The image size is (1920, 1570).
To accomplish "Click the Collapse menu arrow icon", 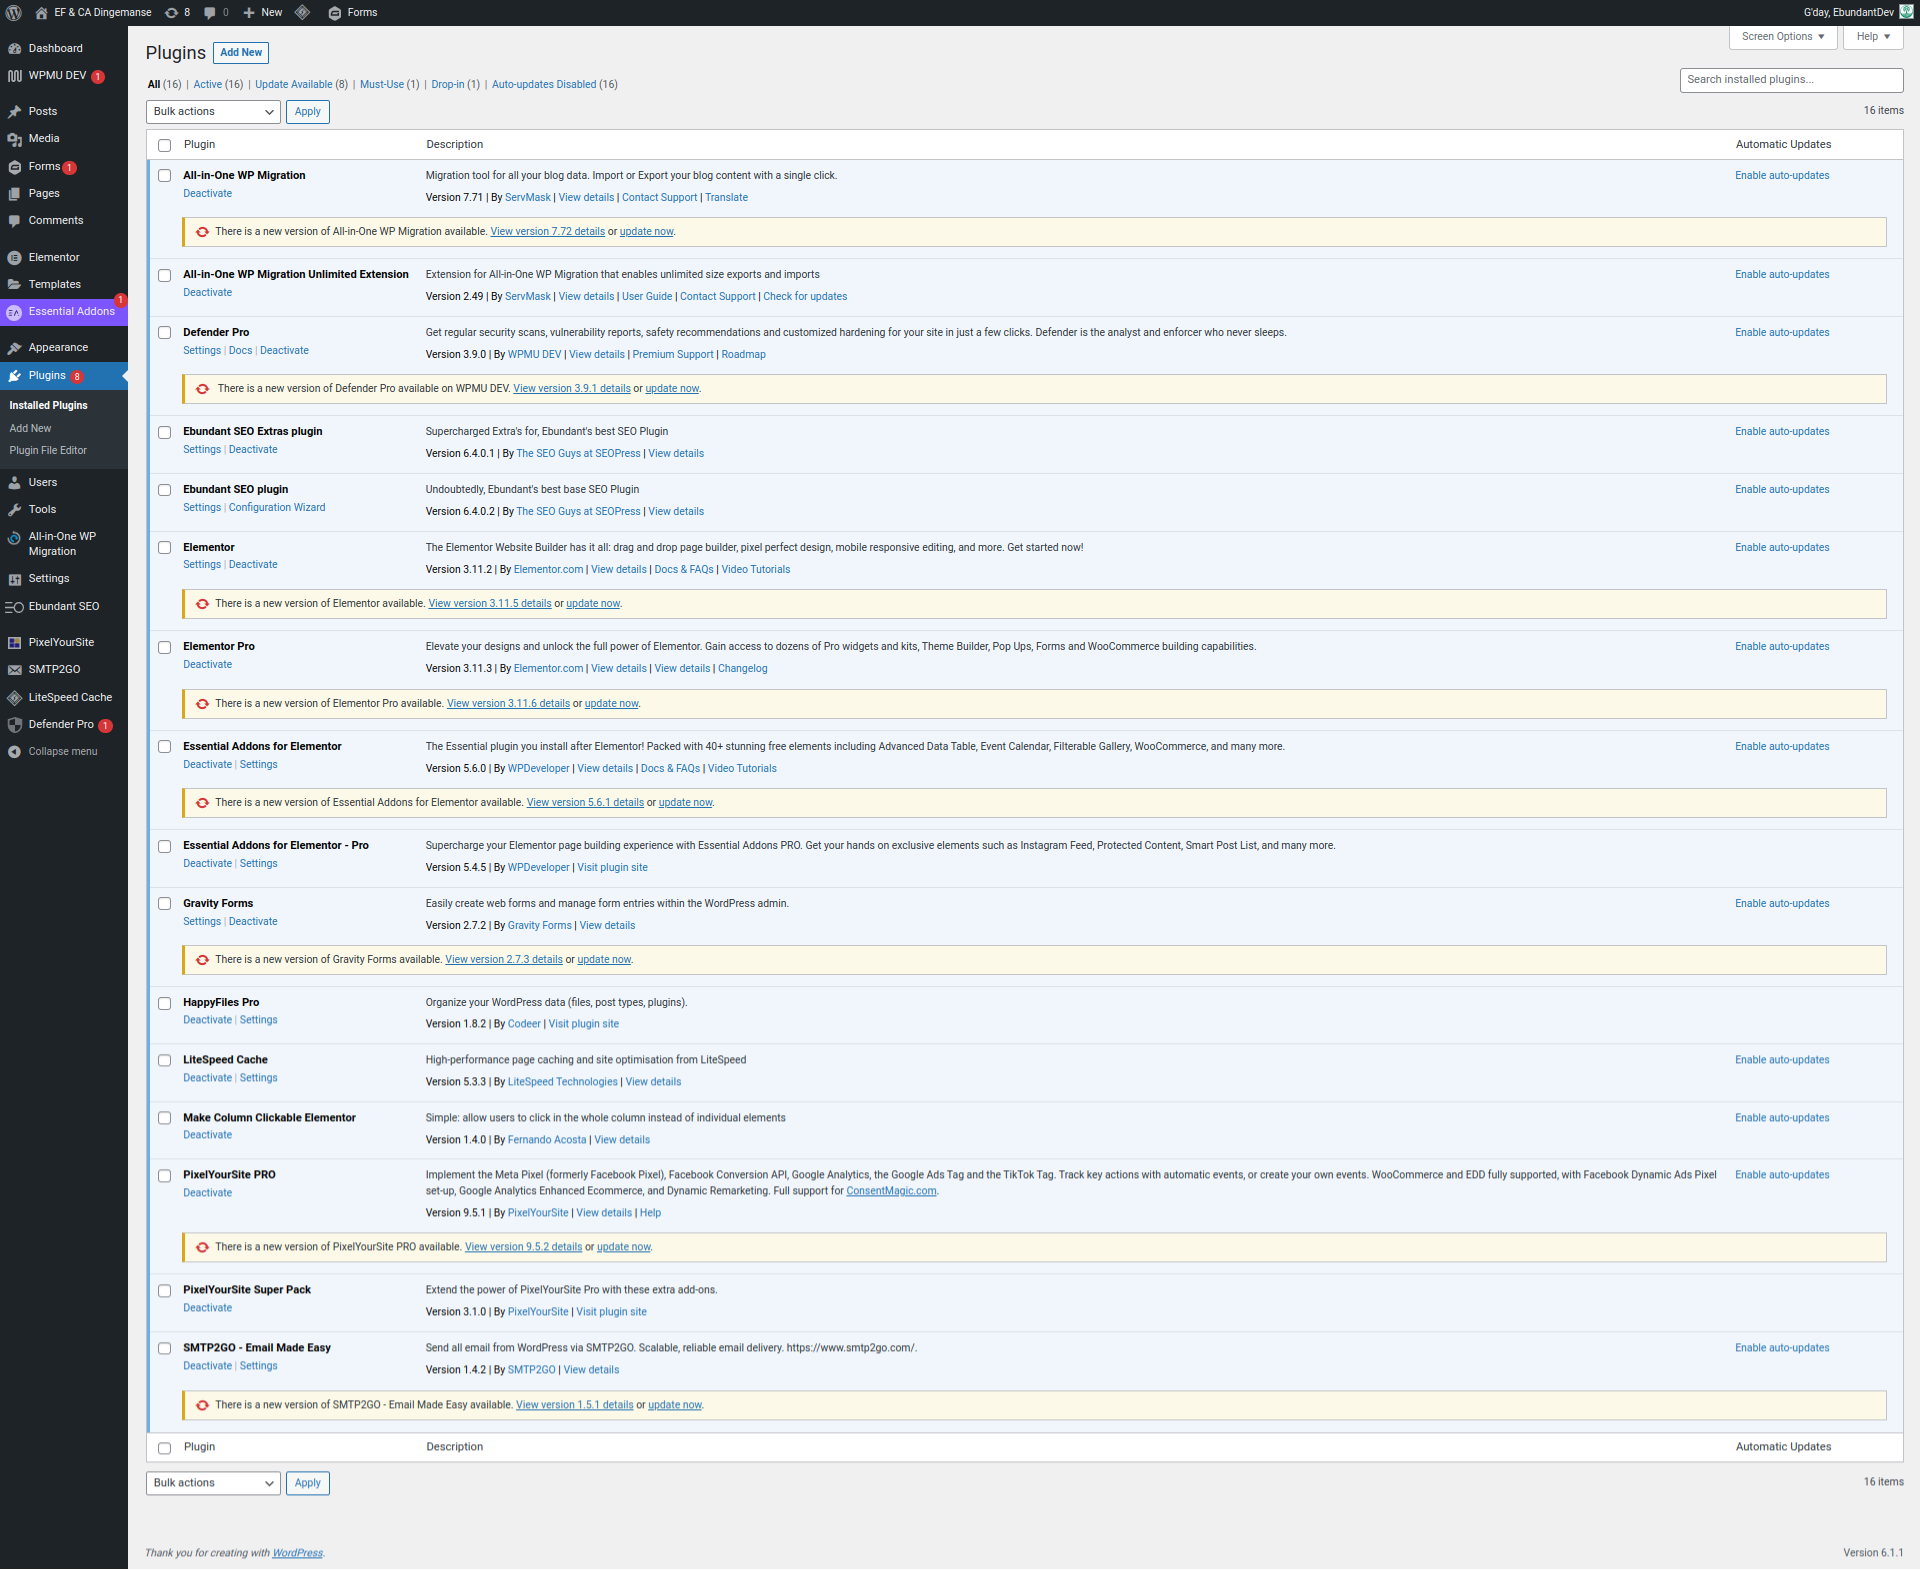I will coord(14,751).
